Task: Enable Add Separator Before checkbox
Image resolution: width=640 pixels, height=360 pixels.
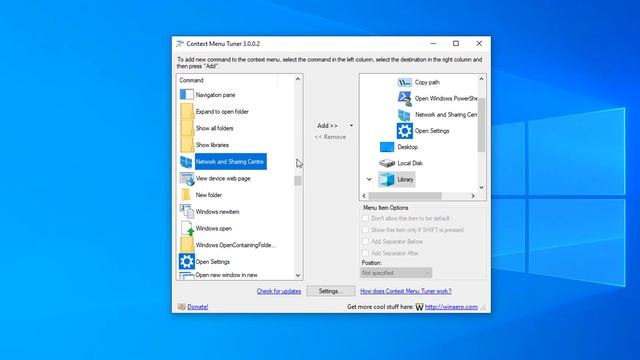Action: click(x=365, y=242)
